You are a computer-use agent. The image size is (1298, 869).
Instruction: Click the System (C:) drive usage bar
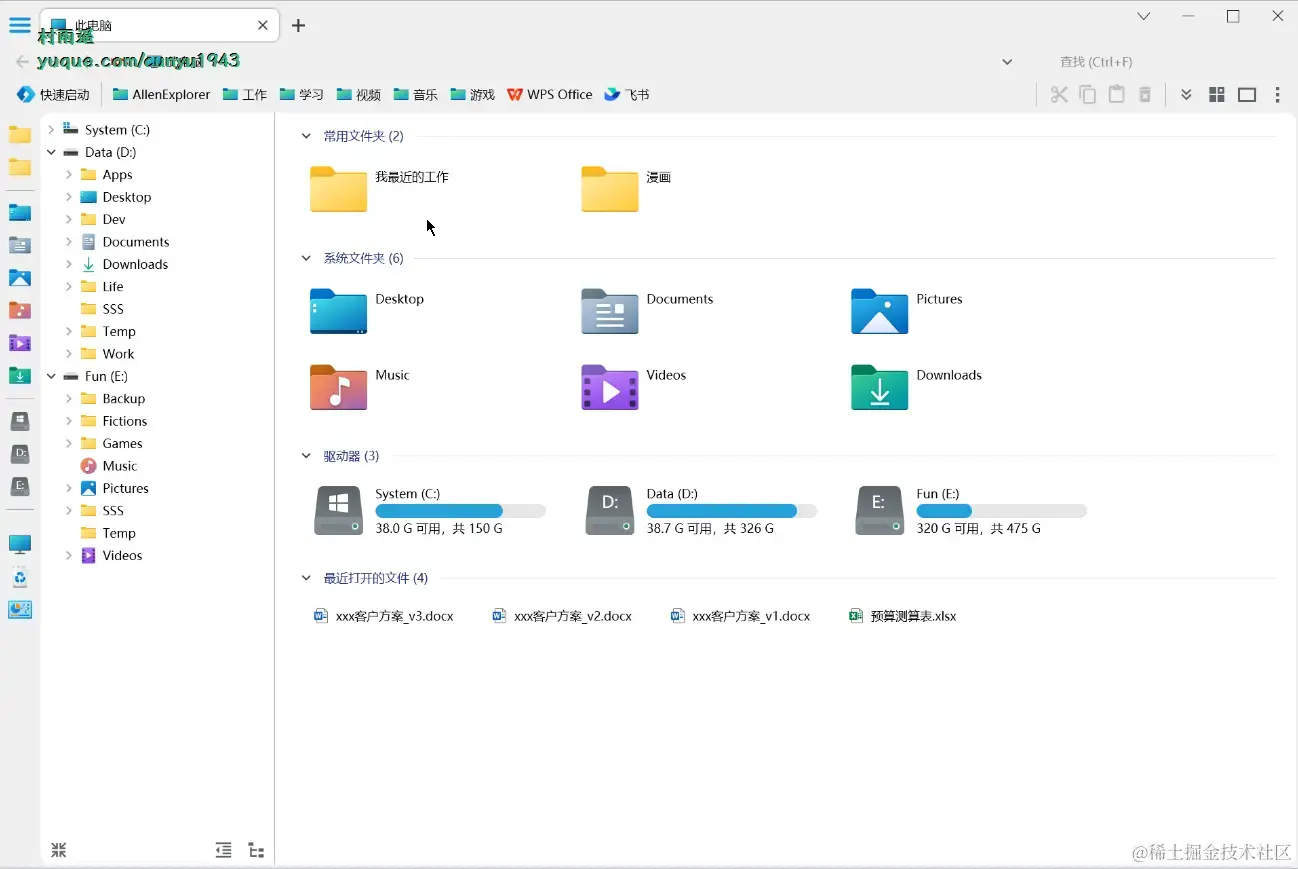pos(461,511)
